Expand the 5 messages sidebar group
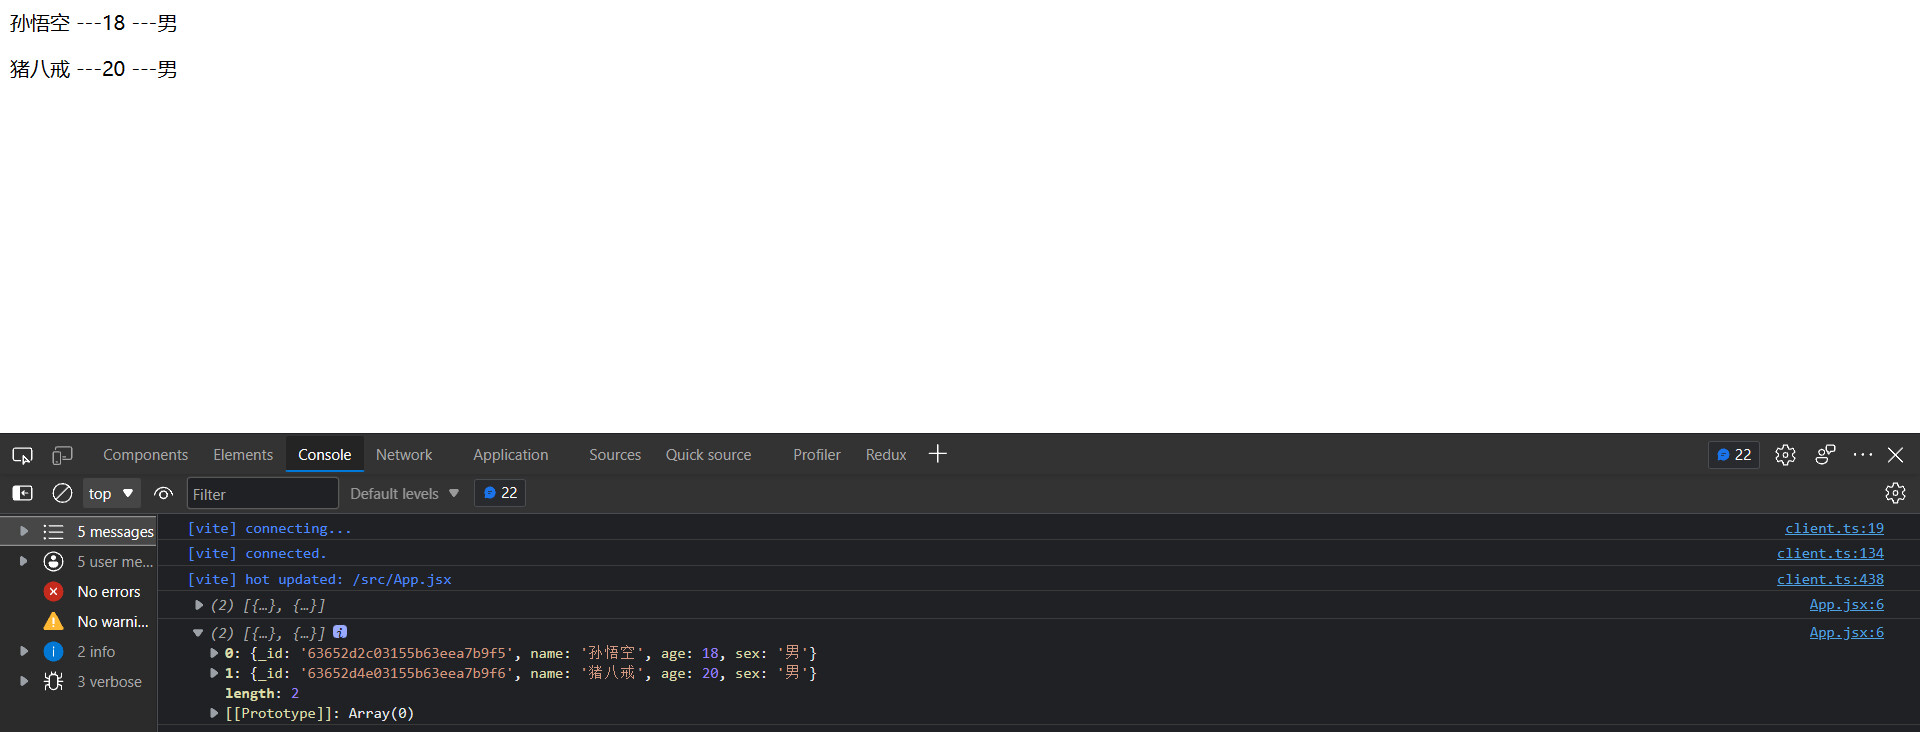 [x=24, y=531]
